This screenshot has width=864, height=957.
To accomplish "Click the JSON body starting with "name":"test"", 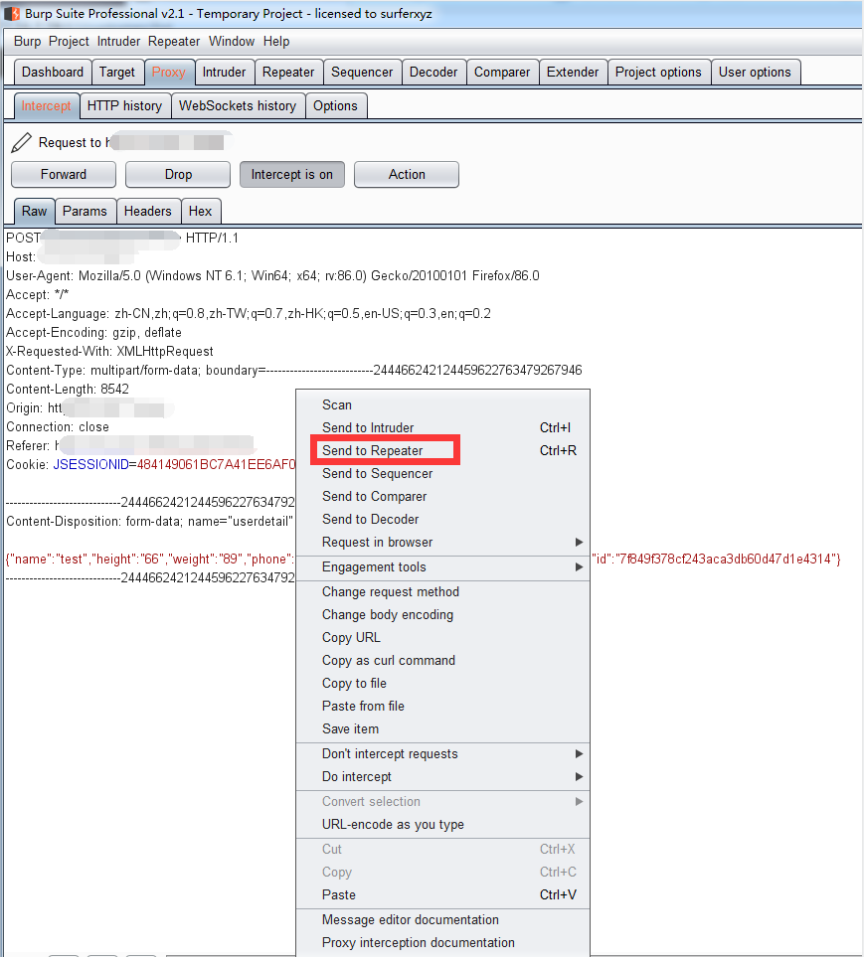I will (x=149, y=559).
